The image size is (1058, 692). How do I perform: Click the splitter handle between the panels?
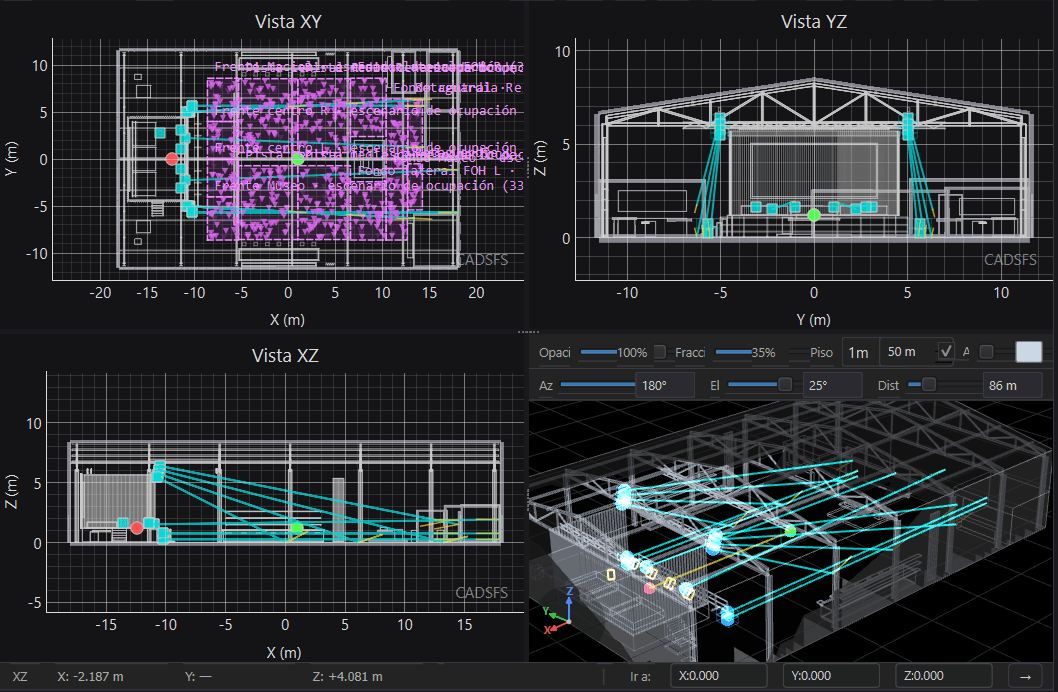click(x=528, y=332)
